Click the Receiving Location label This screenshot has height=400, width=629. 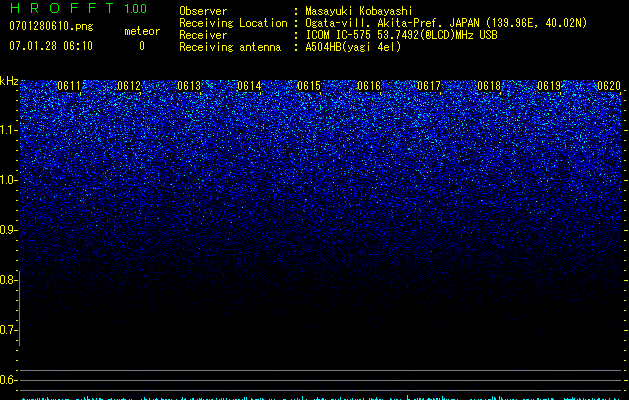point(233,23)
